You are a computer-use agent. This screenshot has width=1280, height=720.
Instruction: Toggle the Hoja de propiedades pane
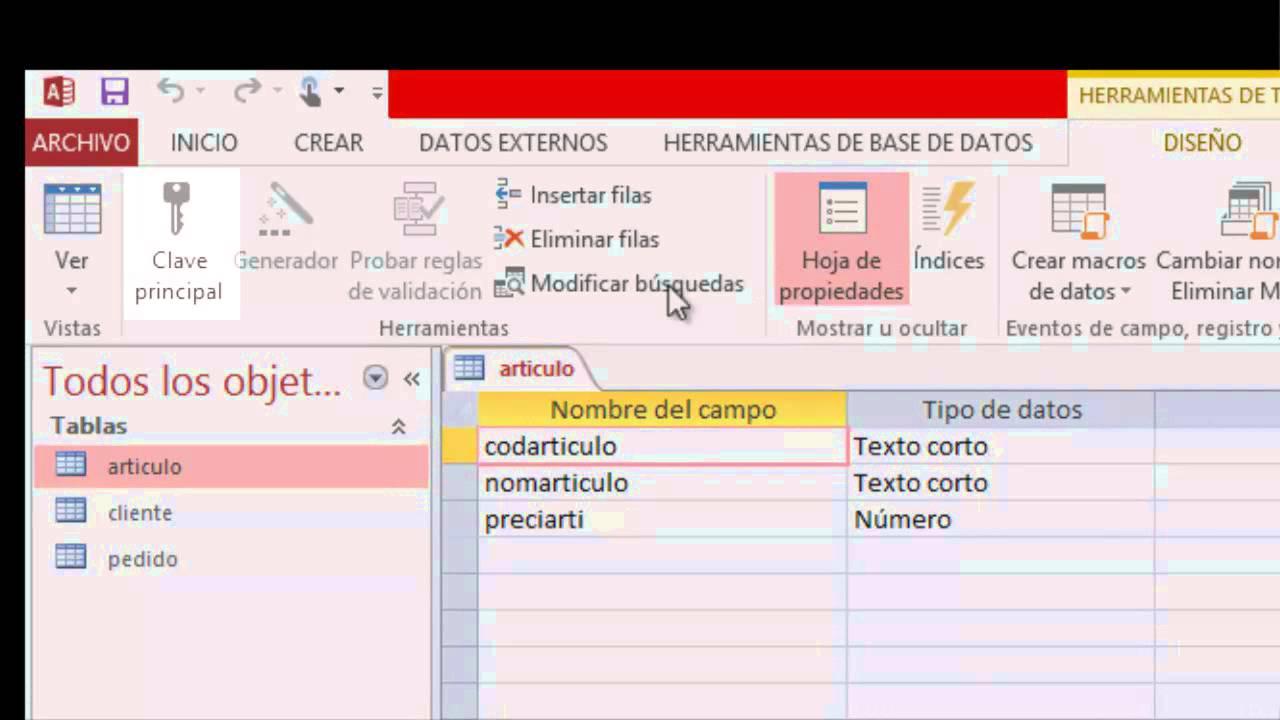point(841,240)
